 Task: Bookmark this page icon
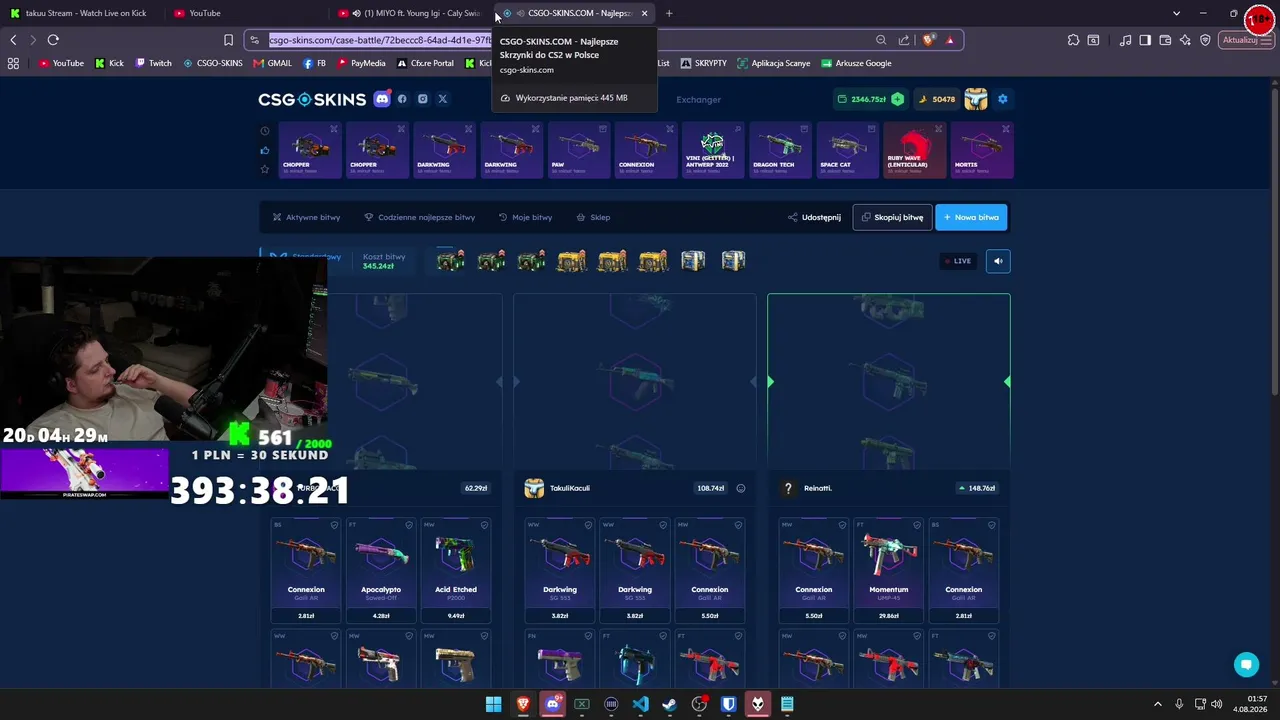click(228, 40)
